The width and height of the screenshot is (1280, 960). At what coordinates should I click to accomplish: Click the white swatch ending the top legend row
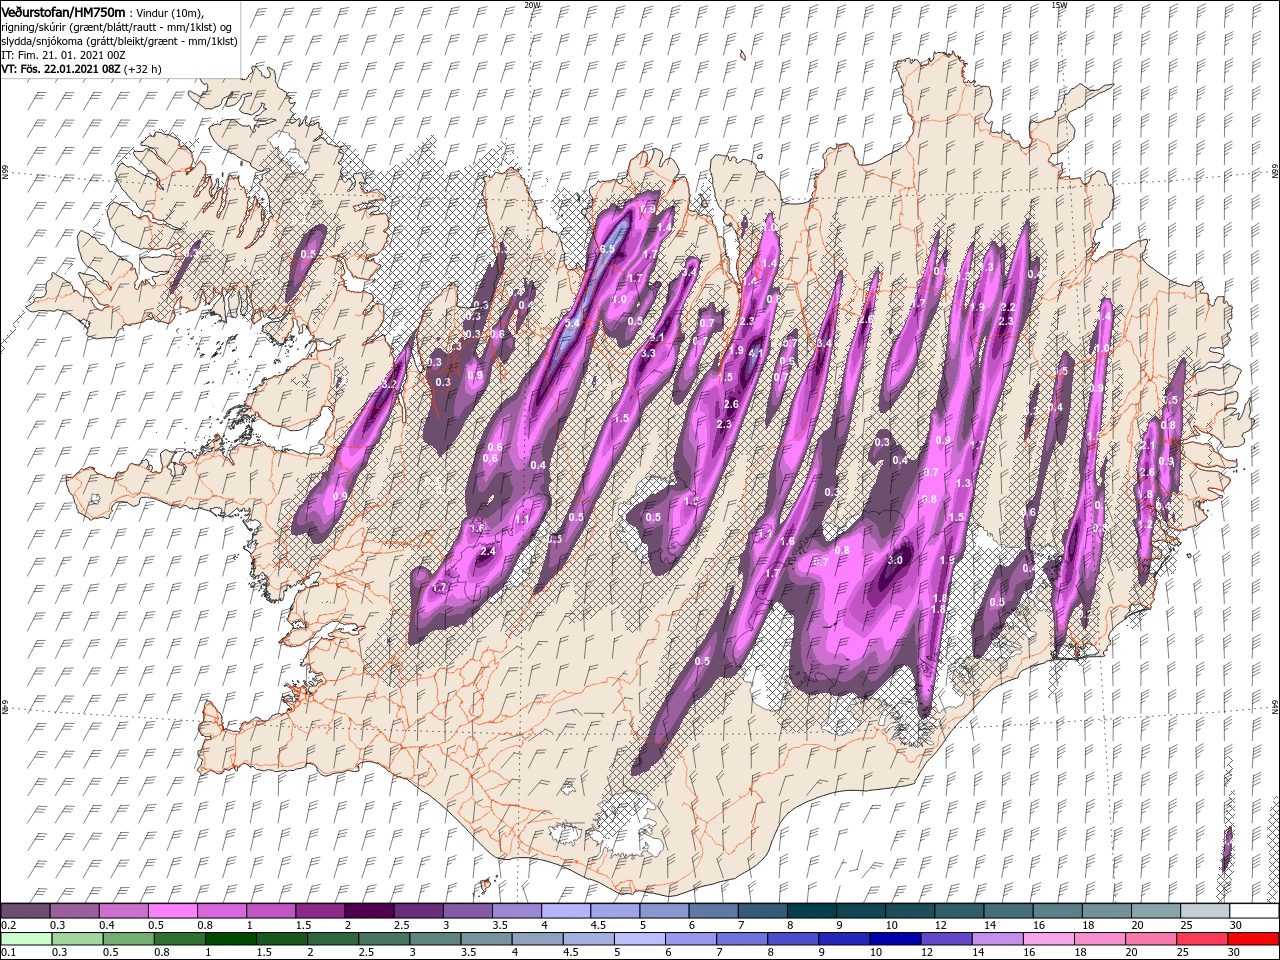pos(1254,911)
